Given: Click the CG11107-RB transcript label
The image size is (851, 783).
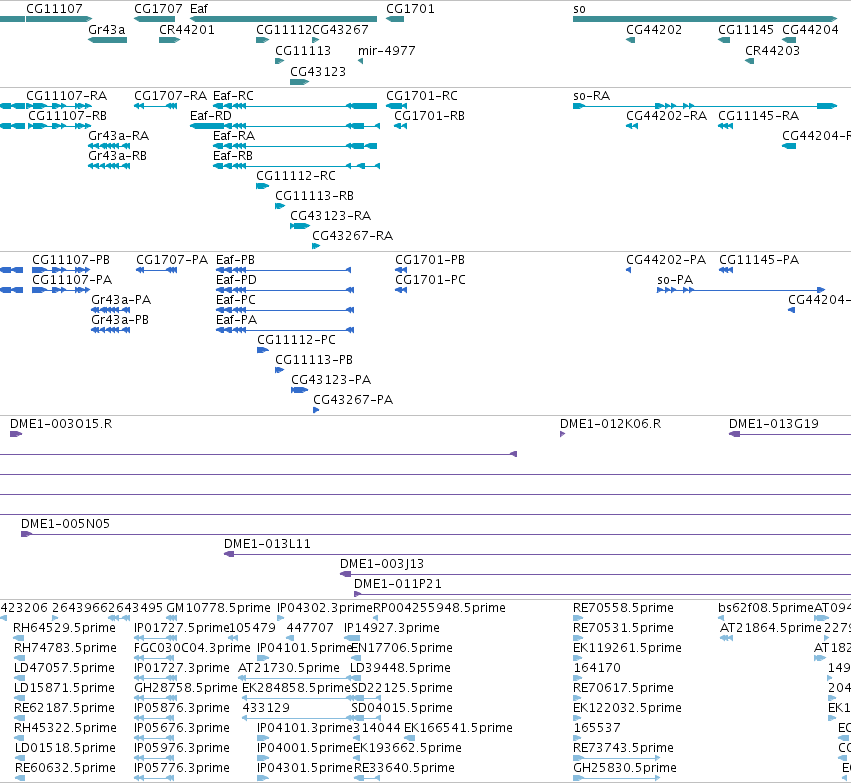Looking at the screenshot, I should (x=67, y=116).
